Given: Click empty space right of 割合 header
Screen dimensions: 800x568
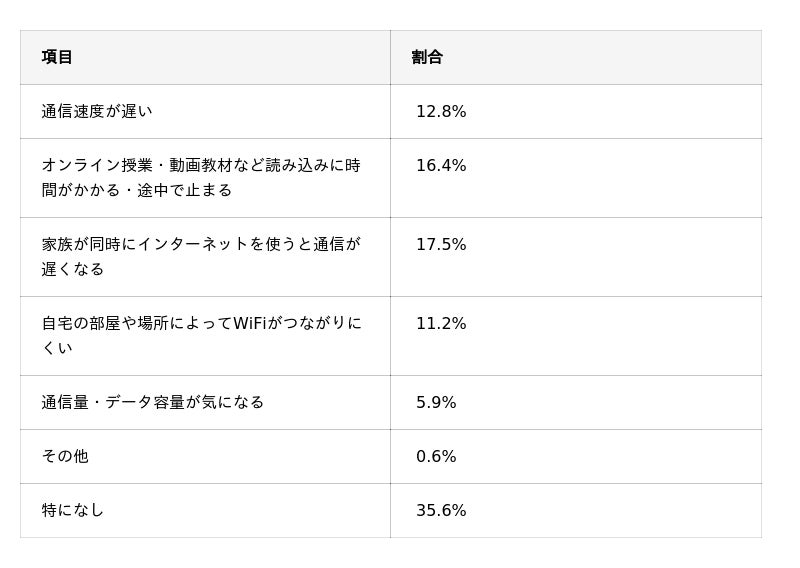Looking at the screenshot, I should click(602, 57).
